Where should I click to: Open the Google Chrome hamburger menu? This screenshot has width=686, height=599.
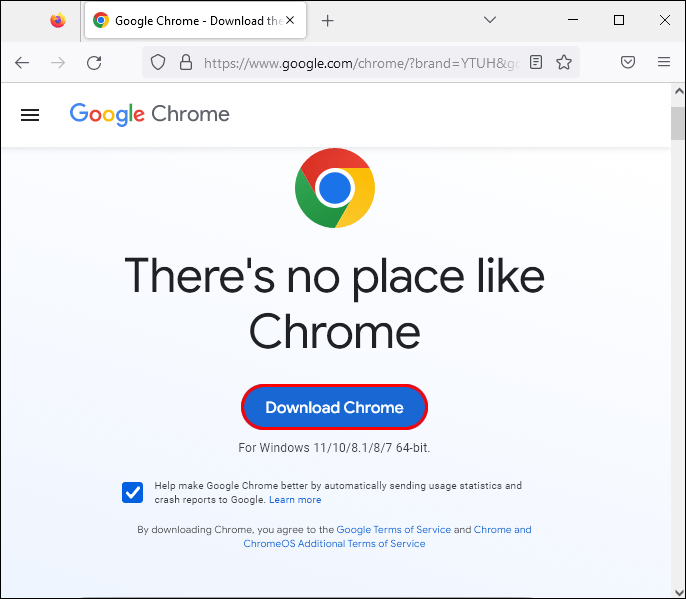click(x=30, y=115)
